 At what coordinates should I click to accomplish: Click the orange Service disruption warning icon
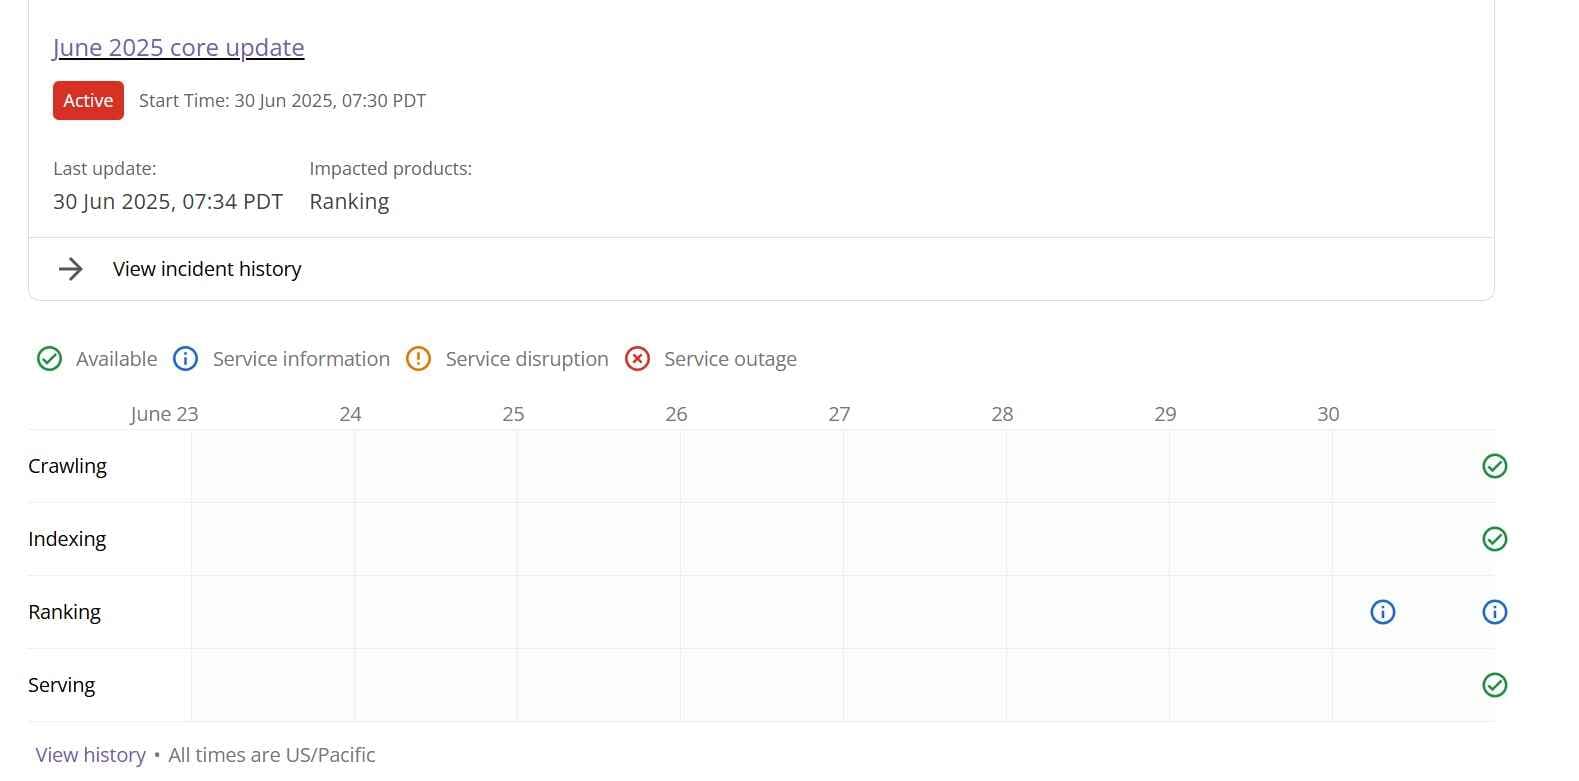418,358
